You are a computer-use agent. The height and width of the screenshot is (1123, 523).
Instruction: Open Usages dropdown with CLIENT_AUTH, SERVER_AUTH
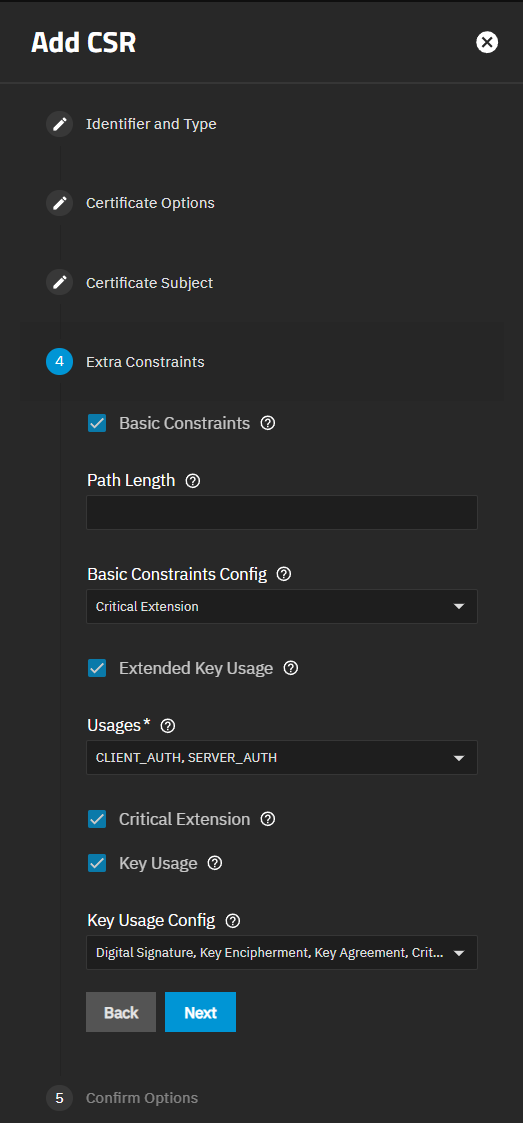[x=282, y=758]
